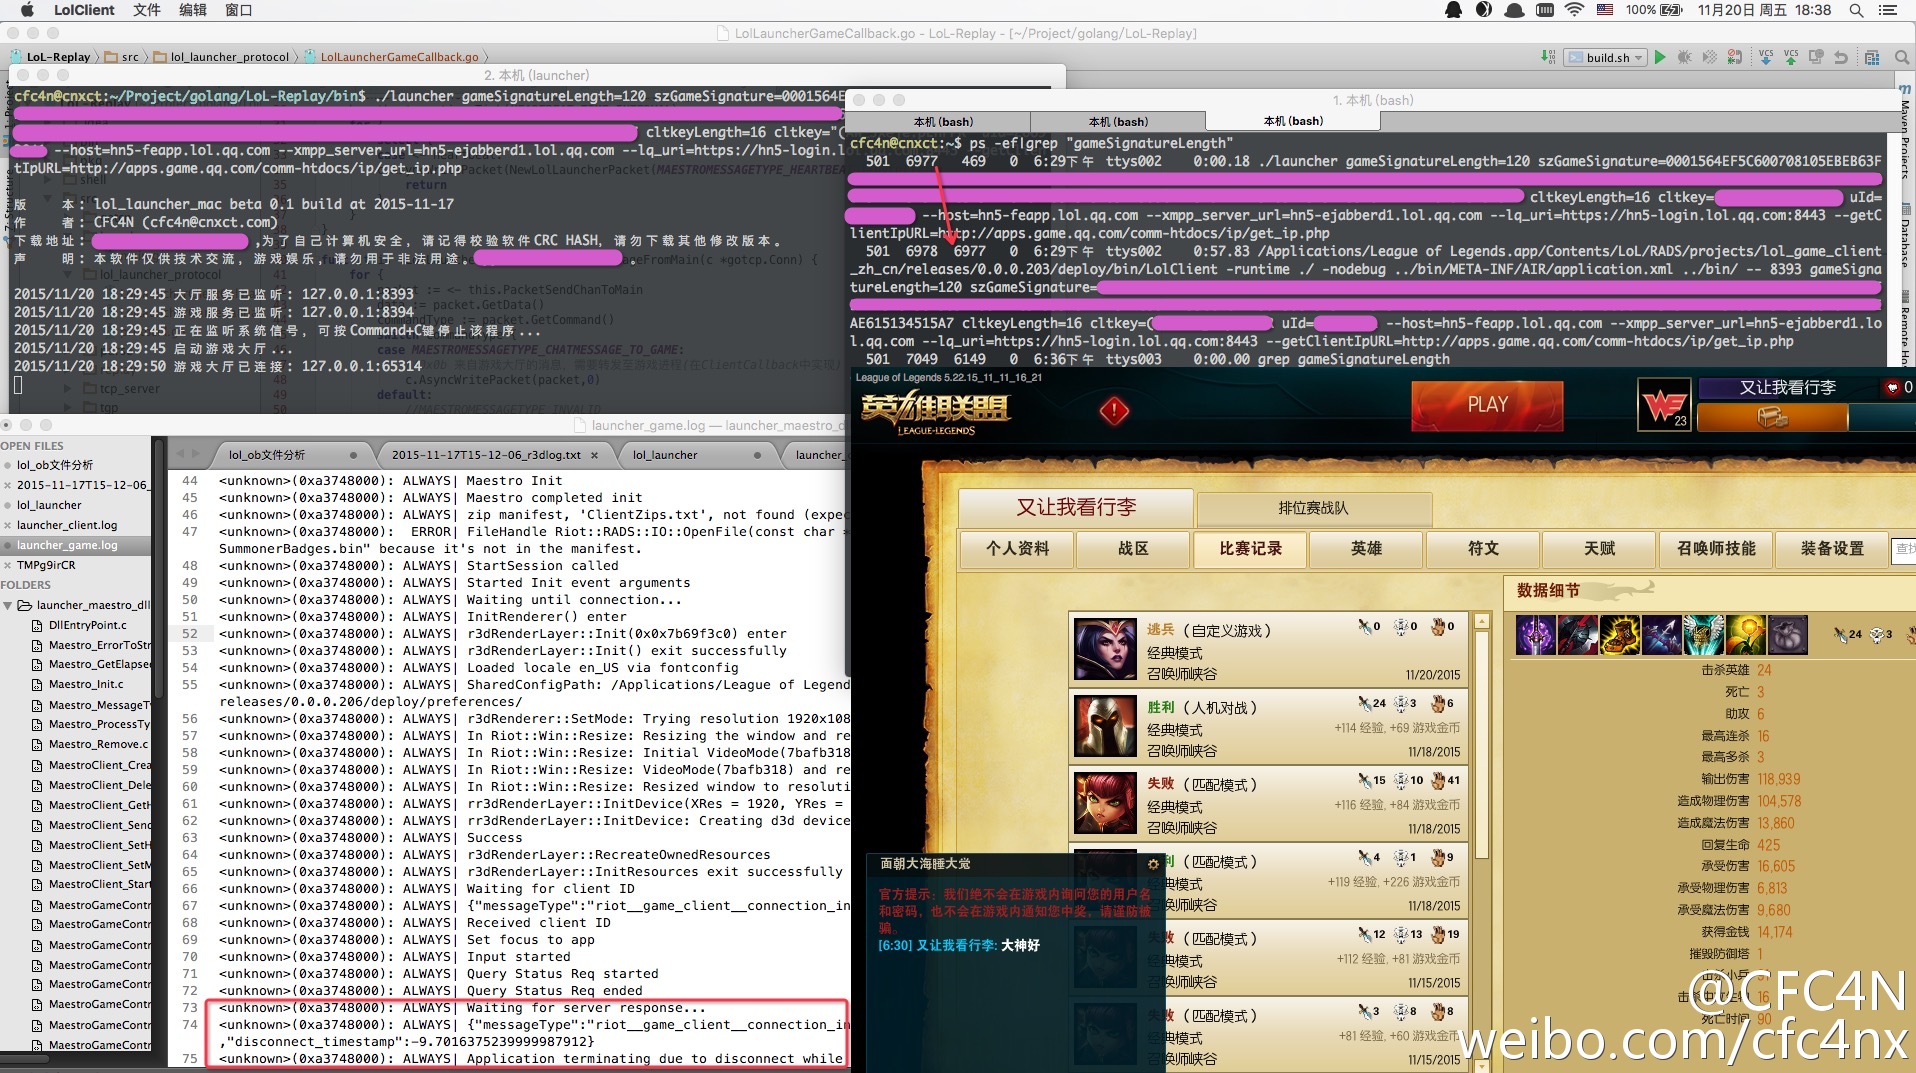Open the 比赛记录 match history tab
The image size is (1916, 1073).
click(x=1250, y=549)
